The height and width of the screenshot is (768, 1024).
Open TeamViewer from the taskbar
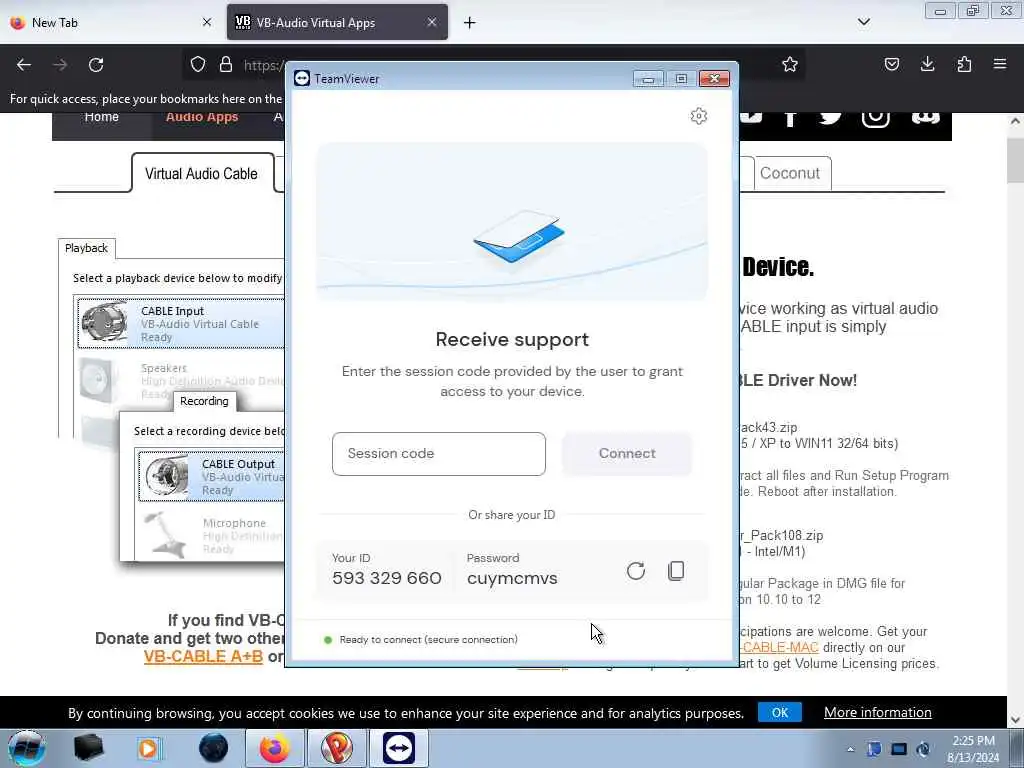click(399, 748)
